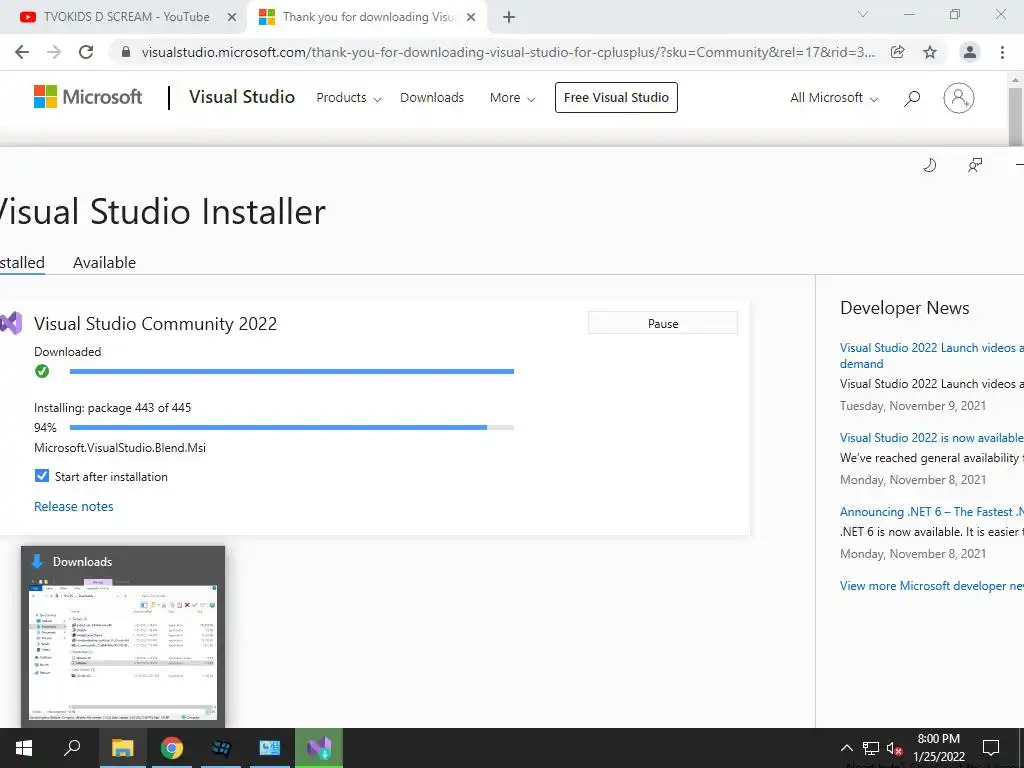
Task: Switch to the Installed tab
Action: [x=22, y=263]
